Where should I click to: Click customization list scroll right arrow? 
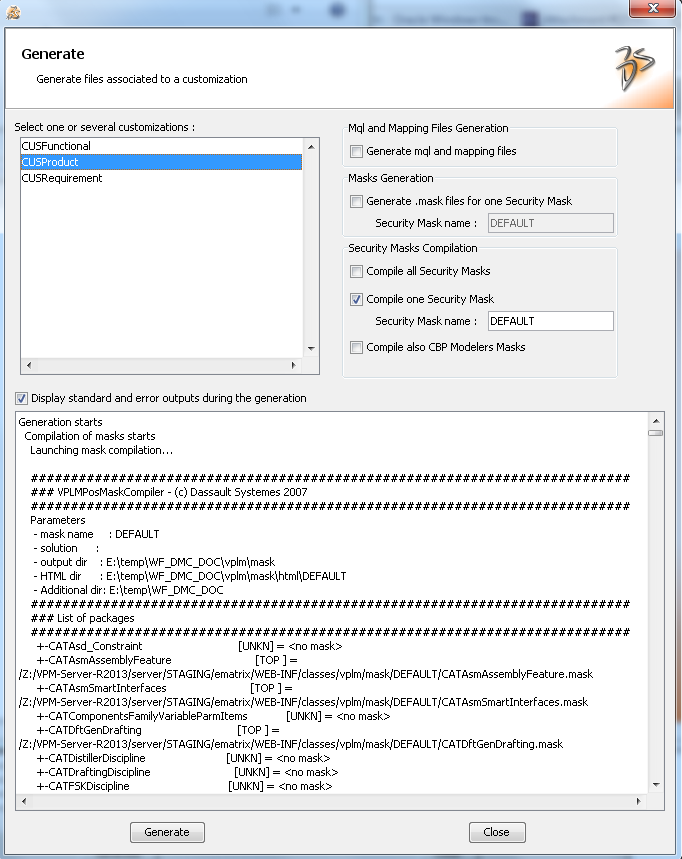pyautogui.click(x=294, y=365)
